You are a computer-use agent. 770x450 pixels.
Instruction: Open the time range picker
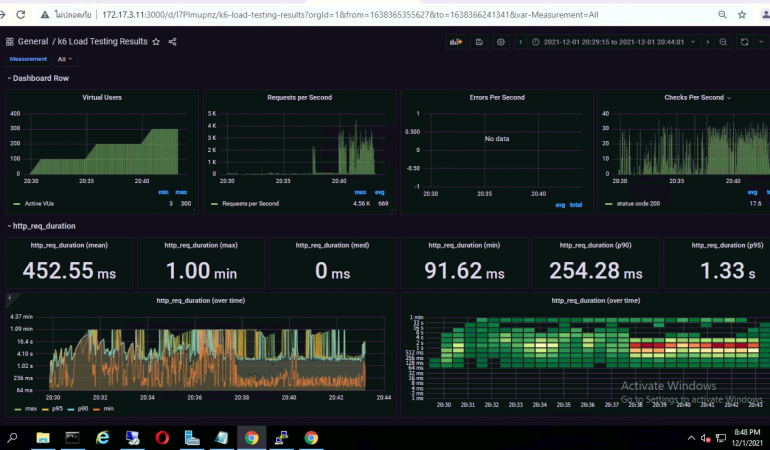pyautogui.click(x=614, y=42)
